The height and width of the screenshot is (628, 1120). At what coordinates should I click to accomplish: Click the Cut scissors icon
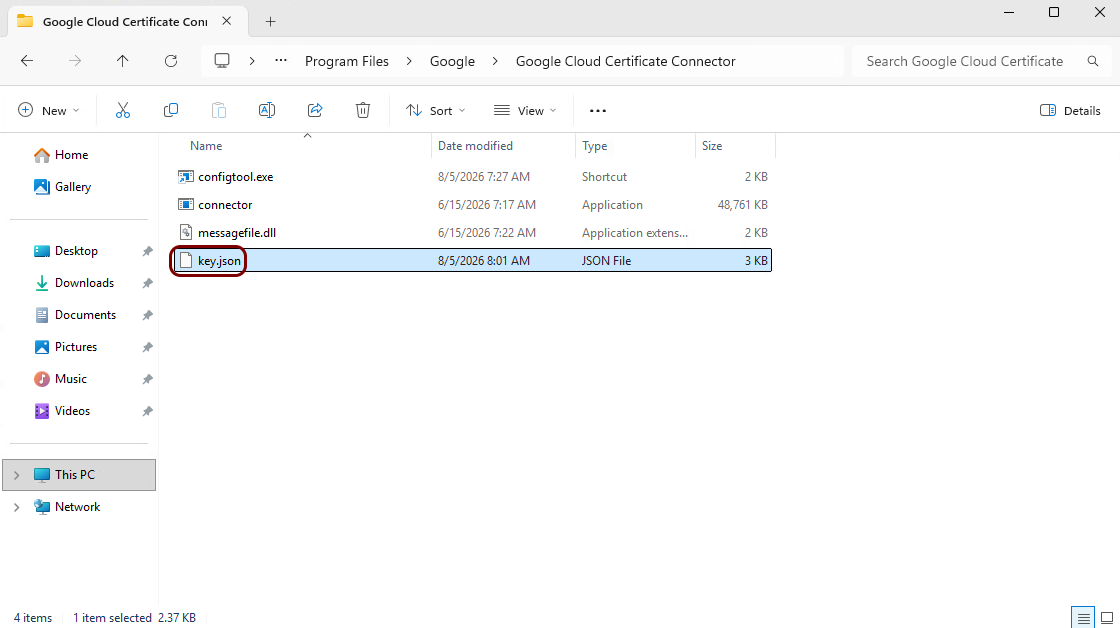tap(123, 110)
